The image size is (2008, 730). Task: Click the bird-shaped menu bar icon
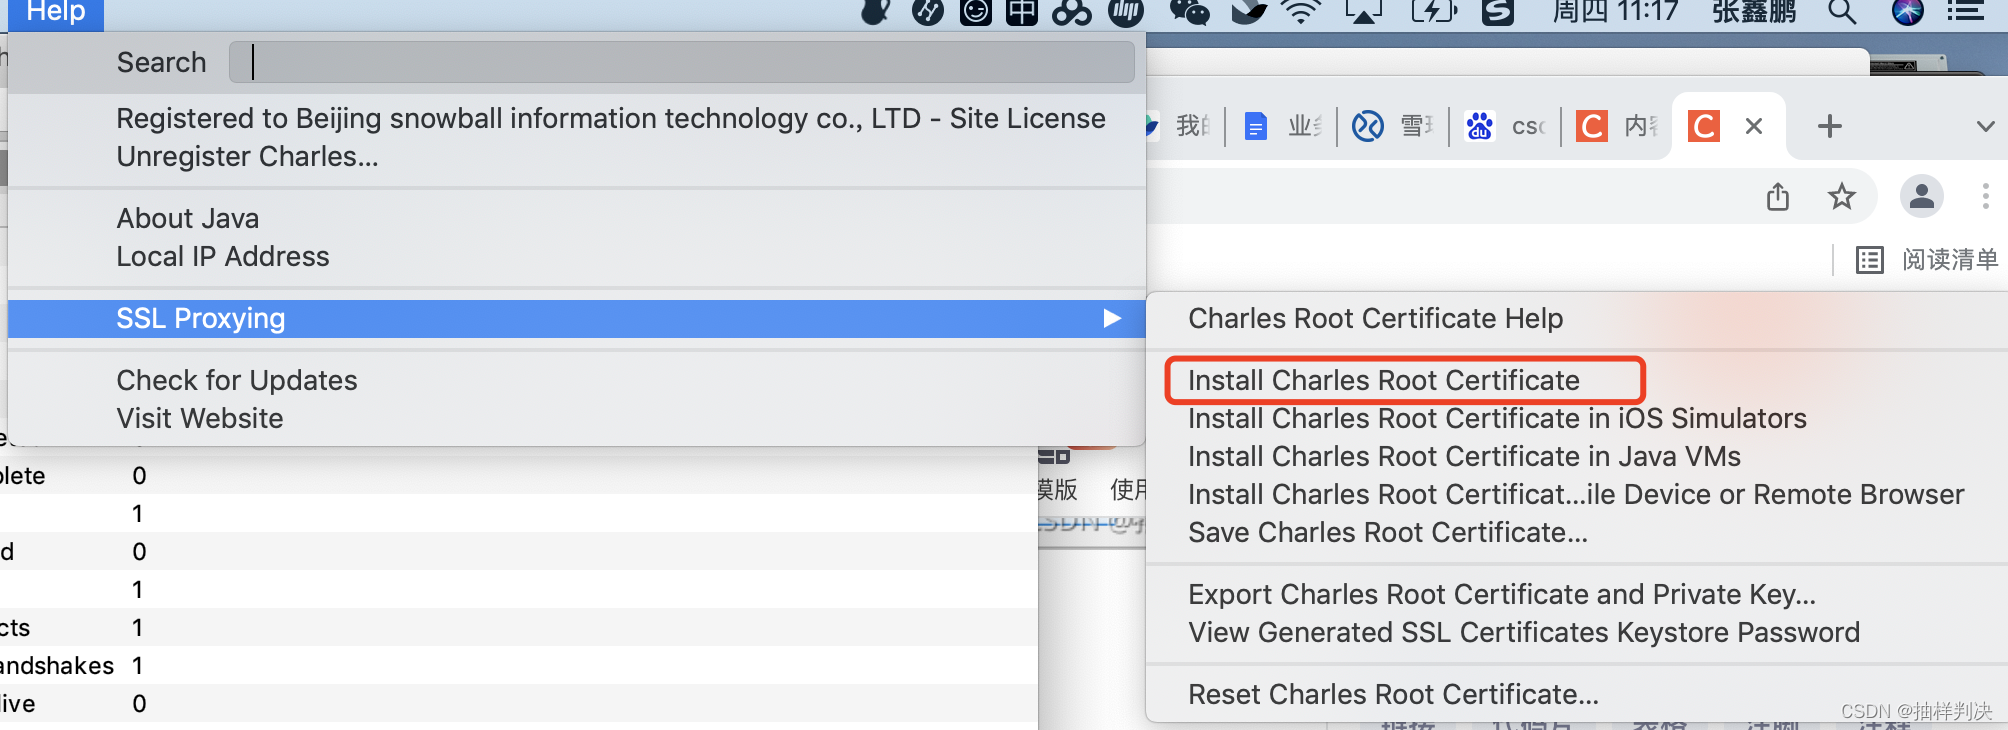pos(1249,12)
